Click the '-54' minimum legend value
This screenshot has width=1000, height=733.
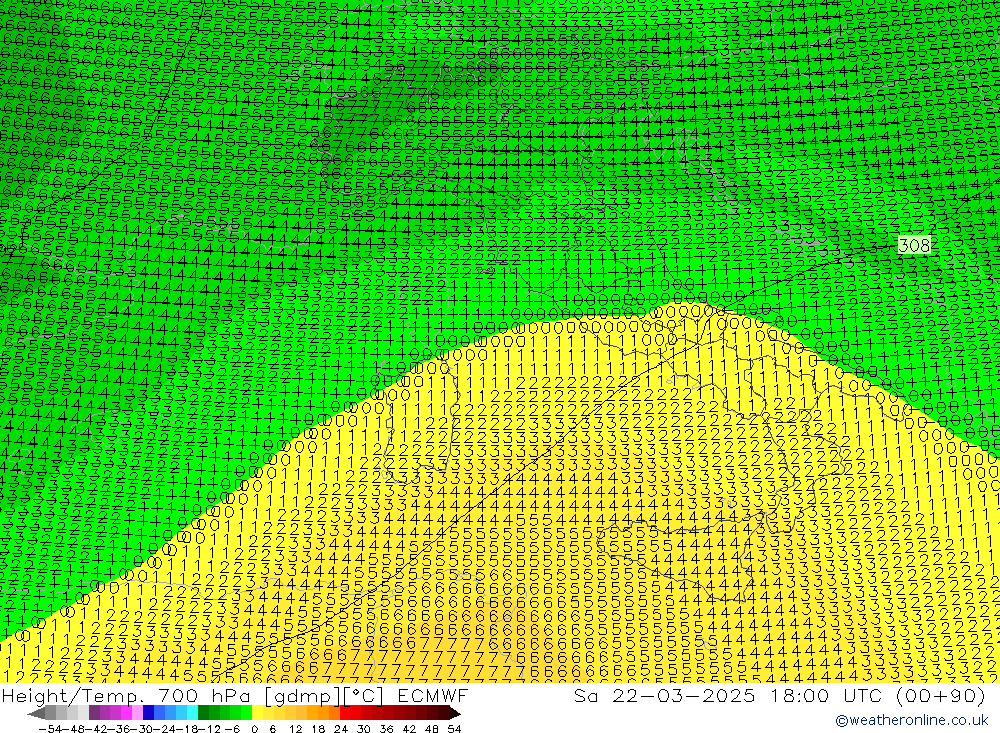pos(48,729)
